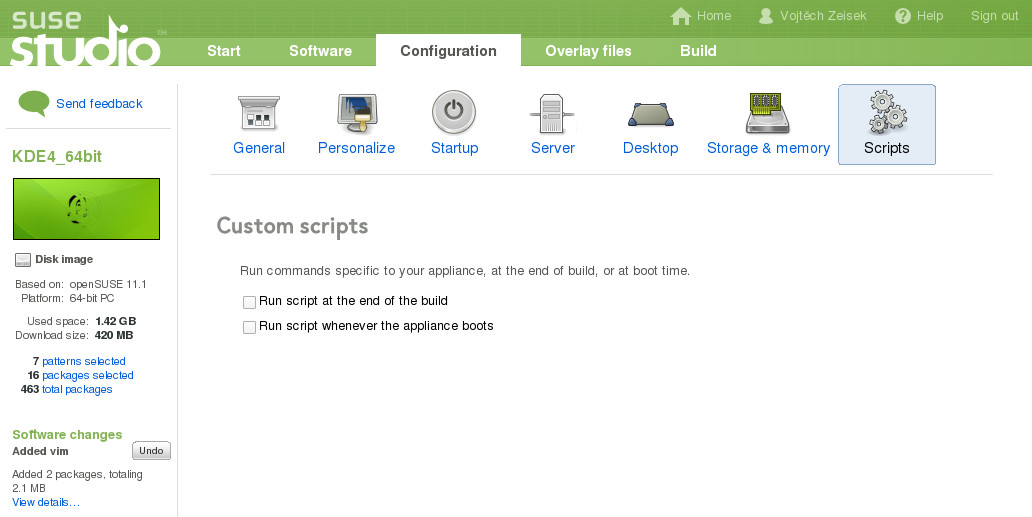Open the total packages link
This screenshot has width=1032, height=517.
77,389
